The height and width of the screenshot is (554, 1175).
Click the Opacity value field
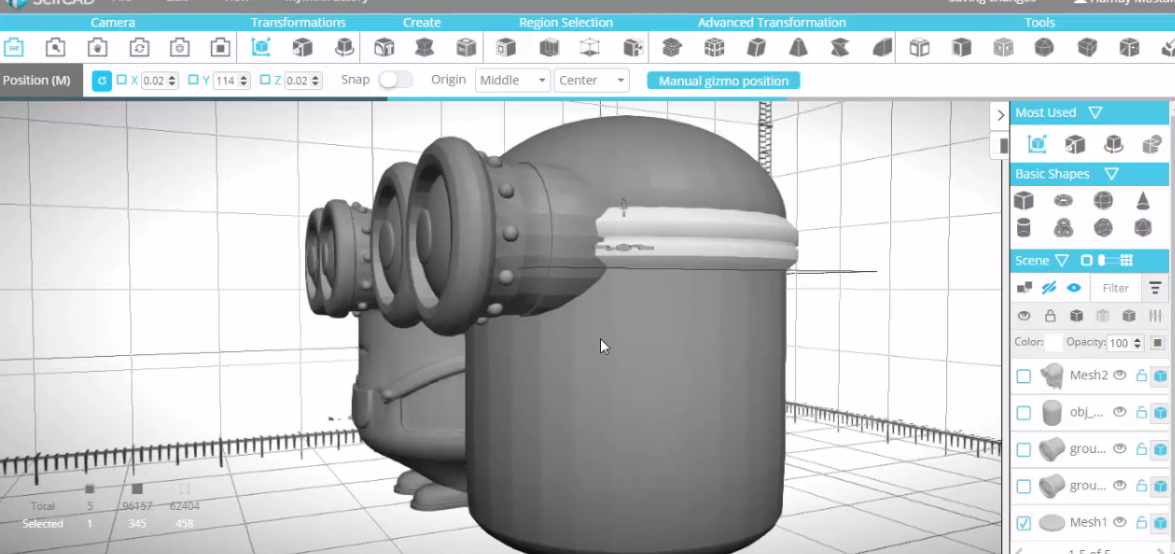click(x=1119, y=343)
